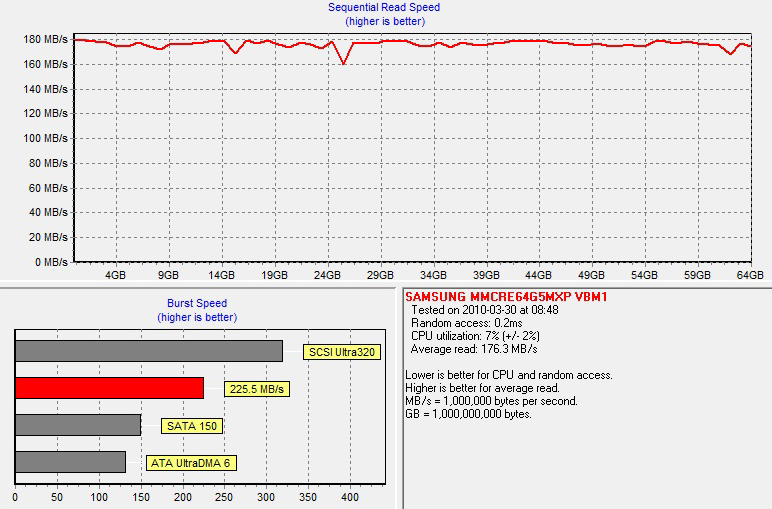The height and width of the screenshot is (509, 772).
Task: Click the gray ATA UltraDMA 6 bar
Action: (x=70, y=462)
